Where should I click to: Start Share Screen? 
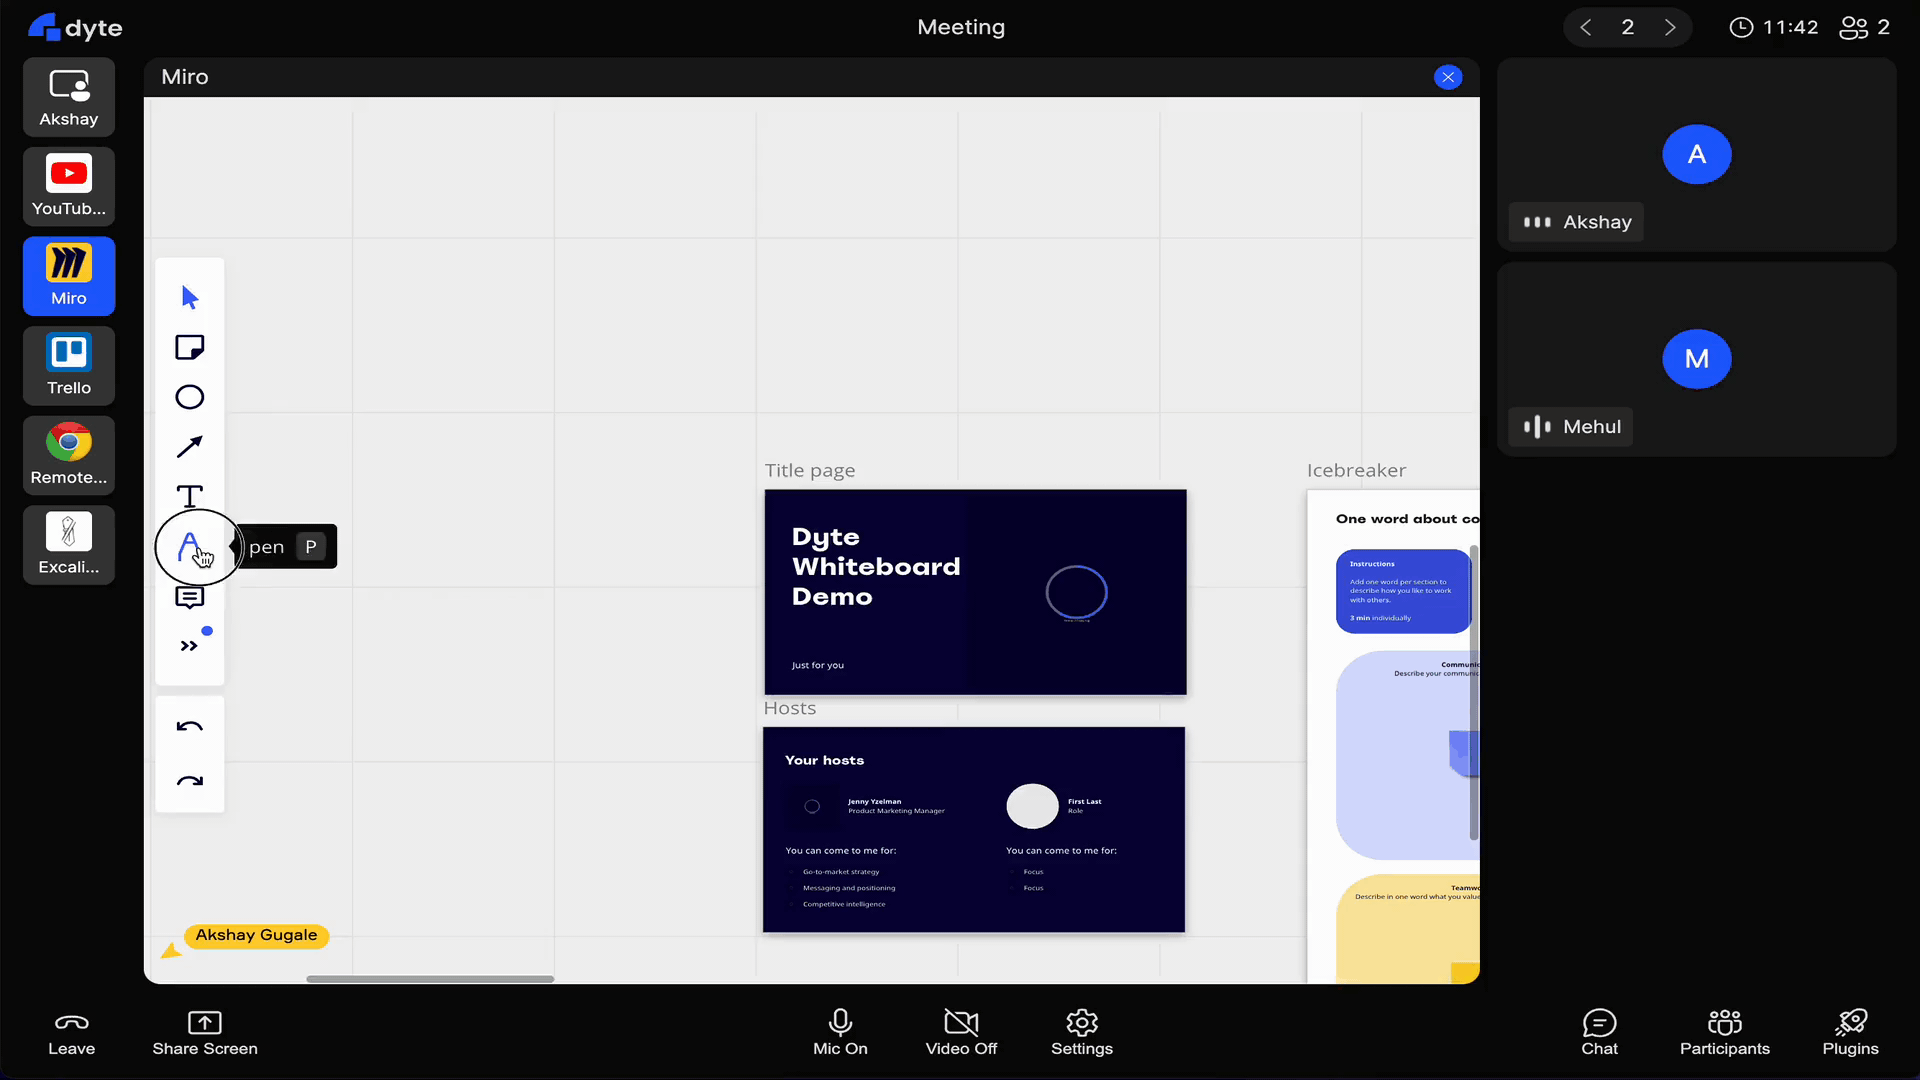205,1033
